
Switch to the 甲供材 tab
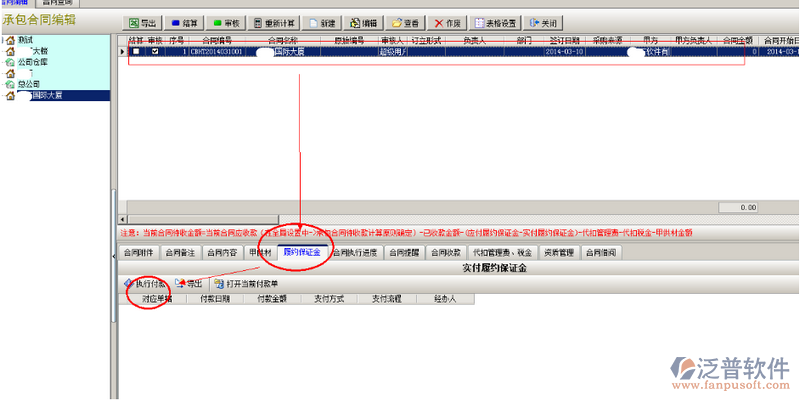point(260,253)
